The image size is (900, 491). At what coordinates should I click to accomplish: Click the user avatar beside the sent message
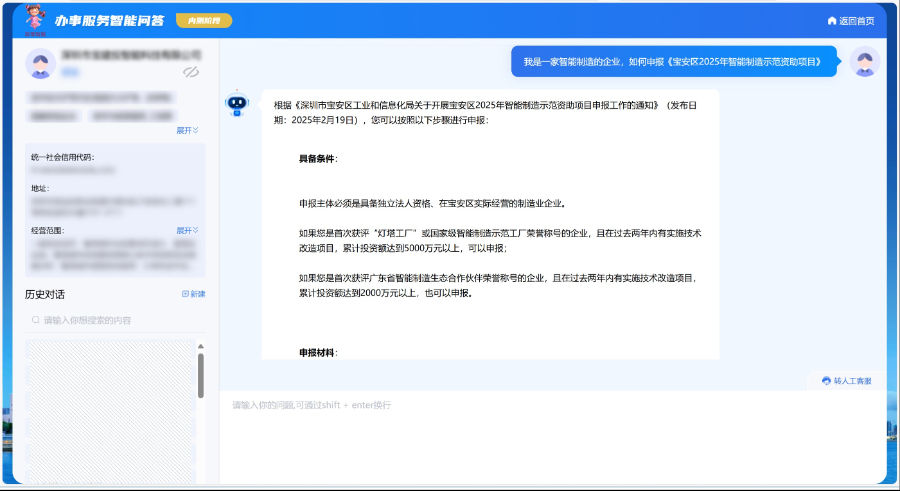[864, 62]
